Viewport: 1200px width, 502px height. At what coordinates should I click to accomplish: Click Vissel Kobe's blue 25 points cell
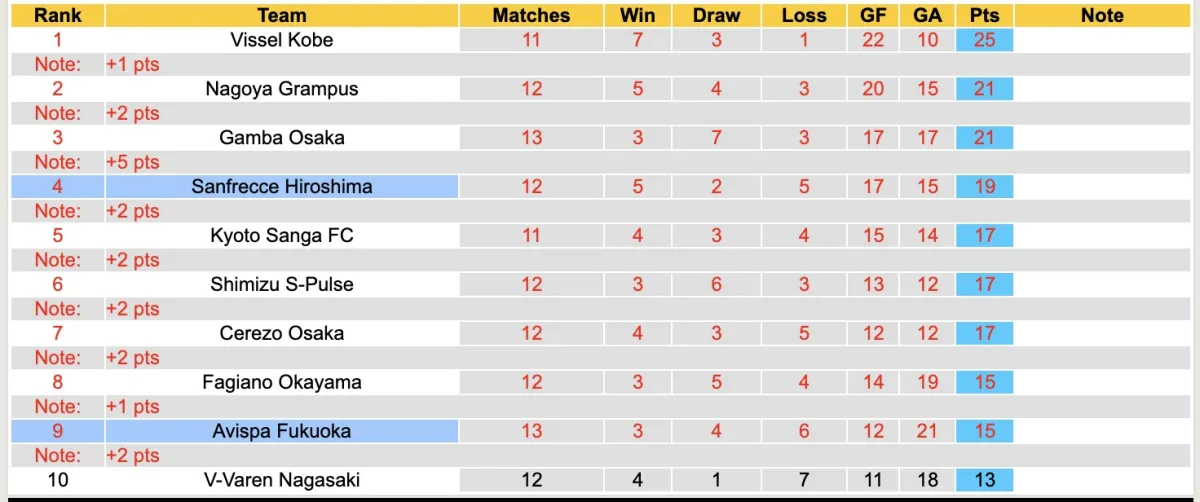click(984, 40)
